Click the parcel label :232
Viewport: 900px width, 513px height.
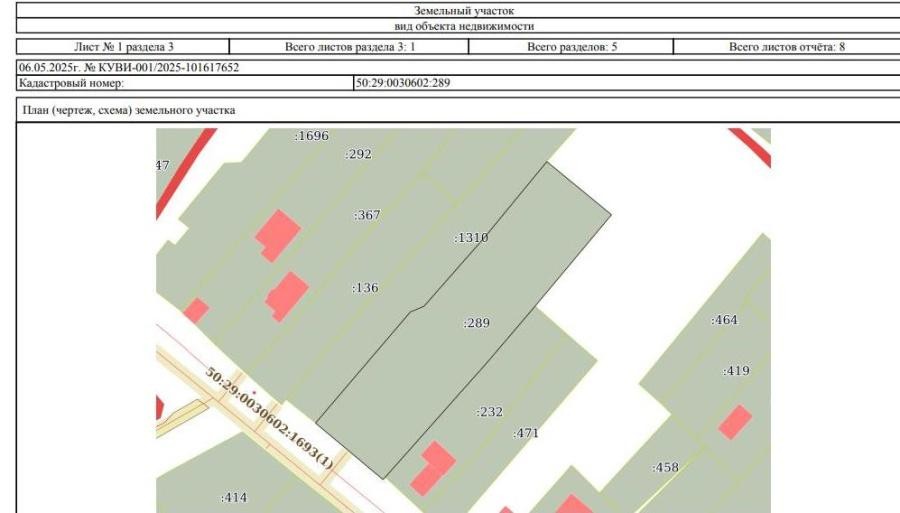[x=490, y=411]
